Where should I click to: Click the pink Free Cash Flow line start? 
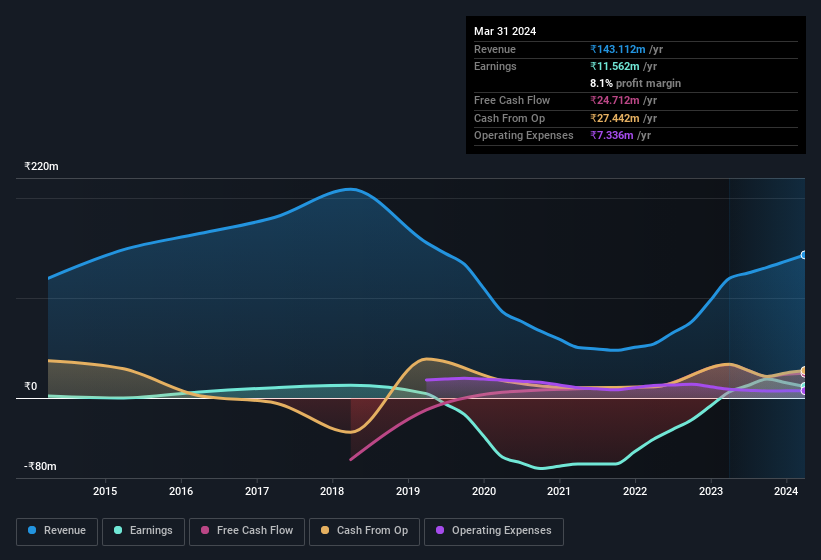pyautogui.click(x=351, y=460)
